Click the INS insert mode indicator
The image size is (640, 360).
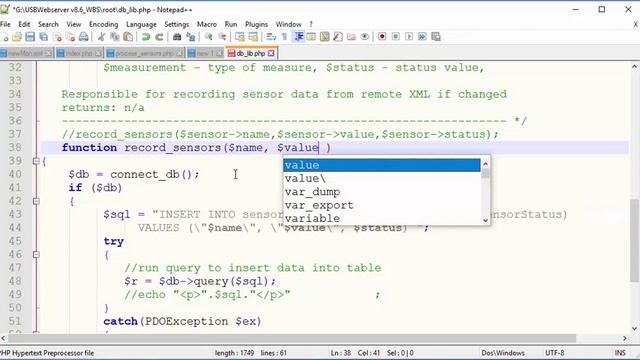point(620,353)
